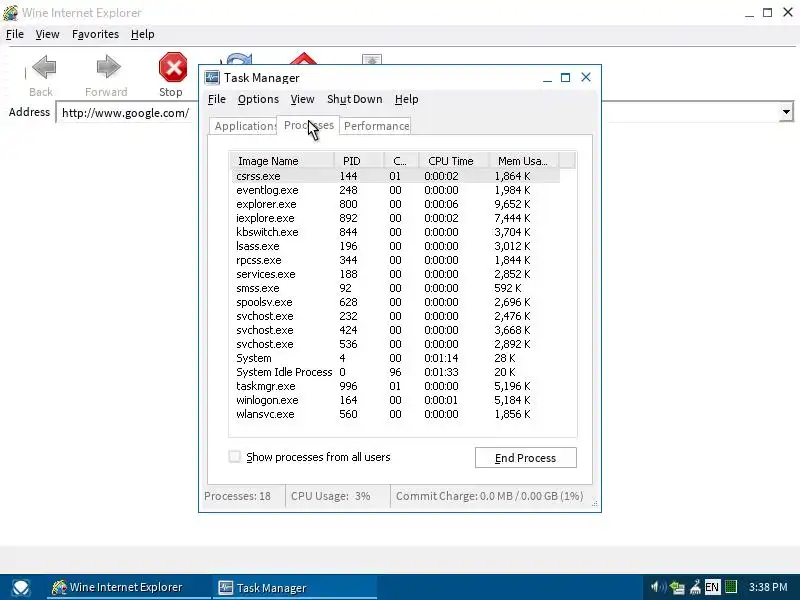800x600 pixels.
Task: Click the green CPU usage tray icon
Action: [x=731, y=587]
